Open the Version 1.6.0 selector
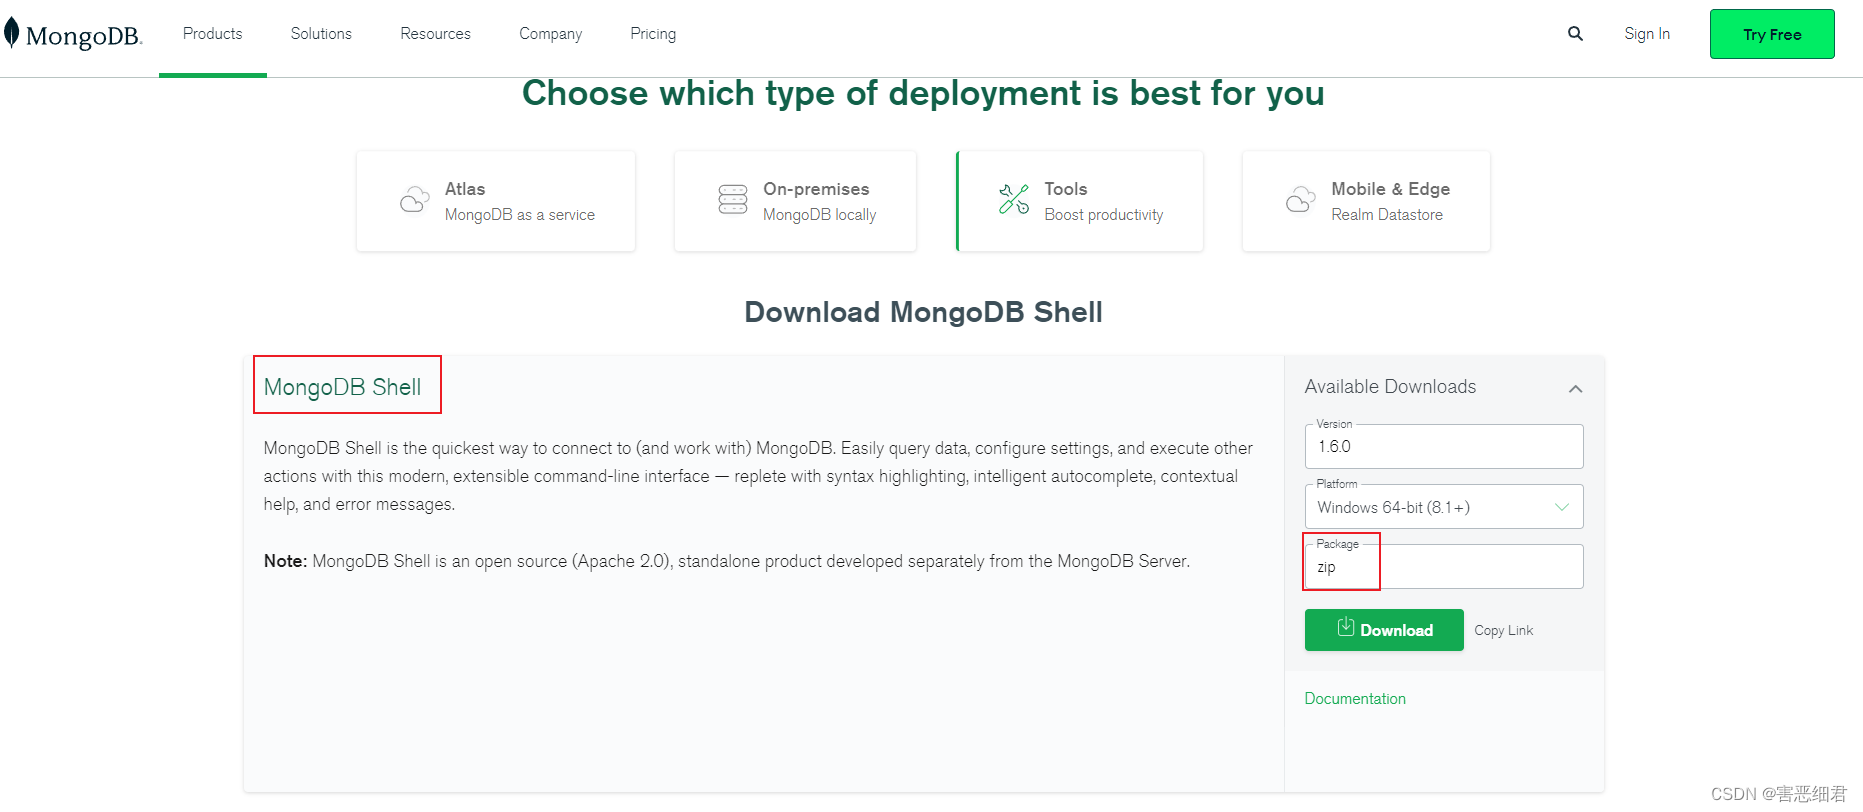1863x812 pixels. coord(1444,446)
